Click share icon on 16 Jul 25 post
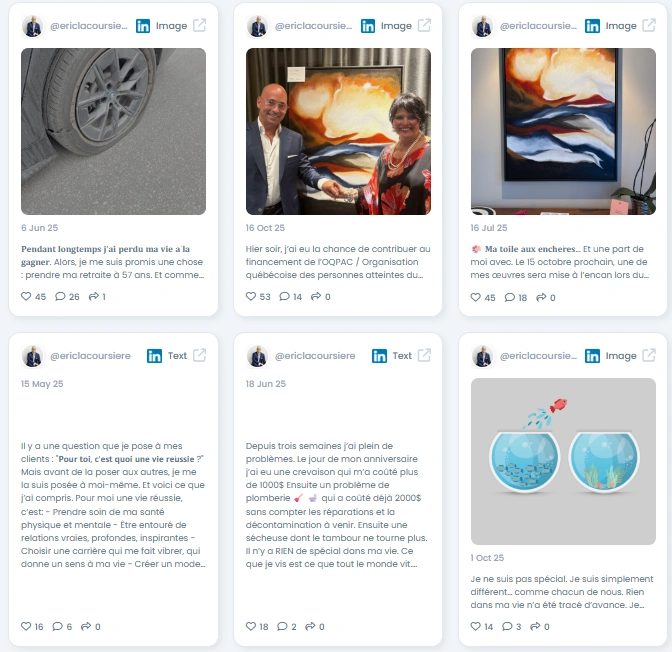Viewport: 672px width, 652px height. [x=541, y=297]
